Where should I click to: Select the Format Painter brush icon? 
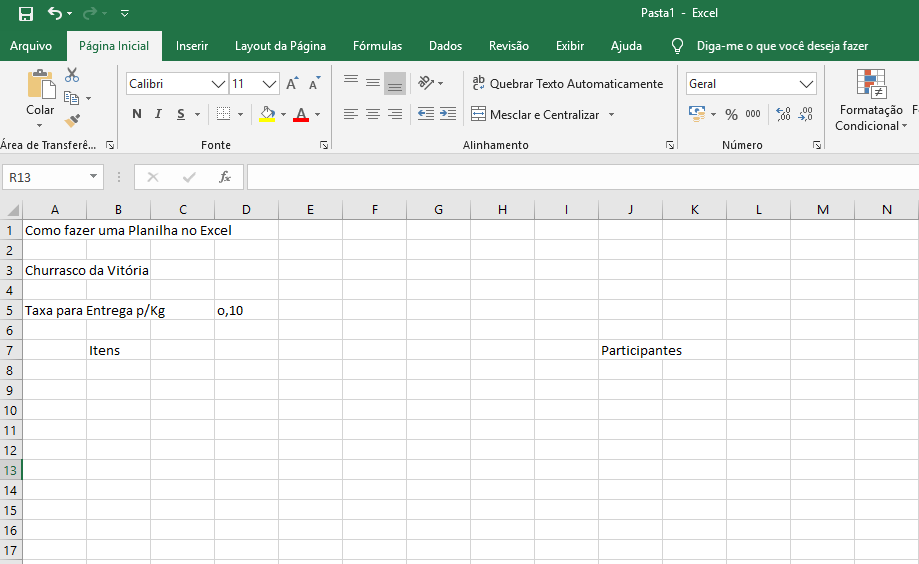(x=72, y=120)
